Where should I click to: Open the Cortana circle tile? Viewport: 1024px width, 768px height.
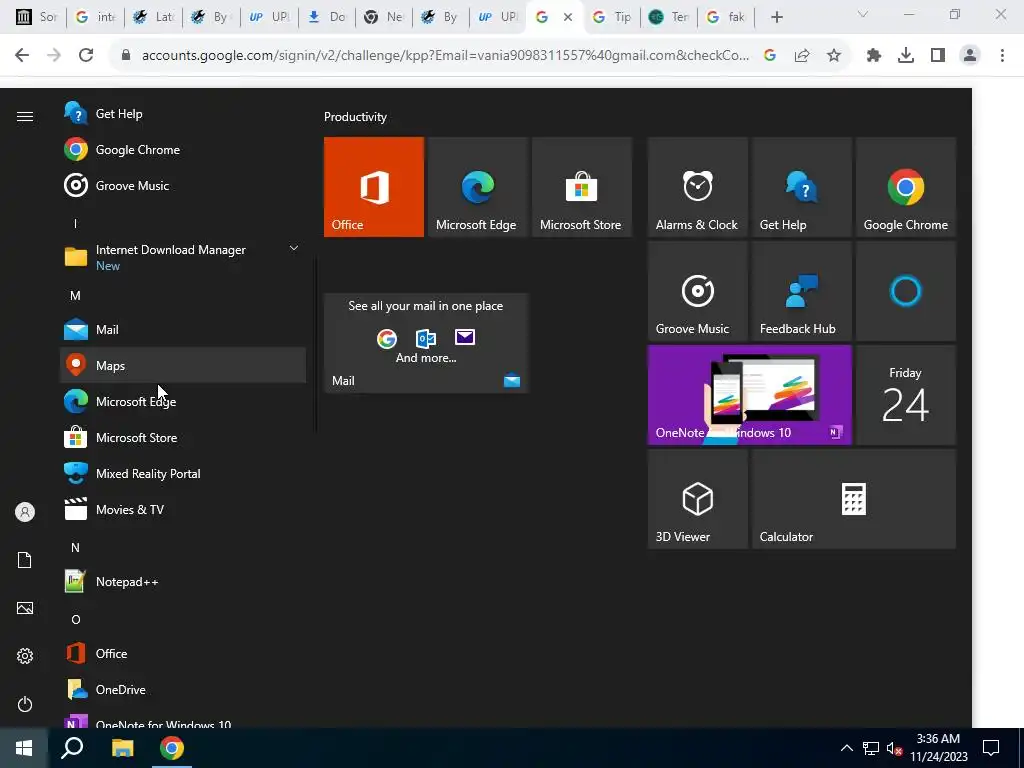pyautogui.click(x=905, y=291)
